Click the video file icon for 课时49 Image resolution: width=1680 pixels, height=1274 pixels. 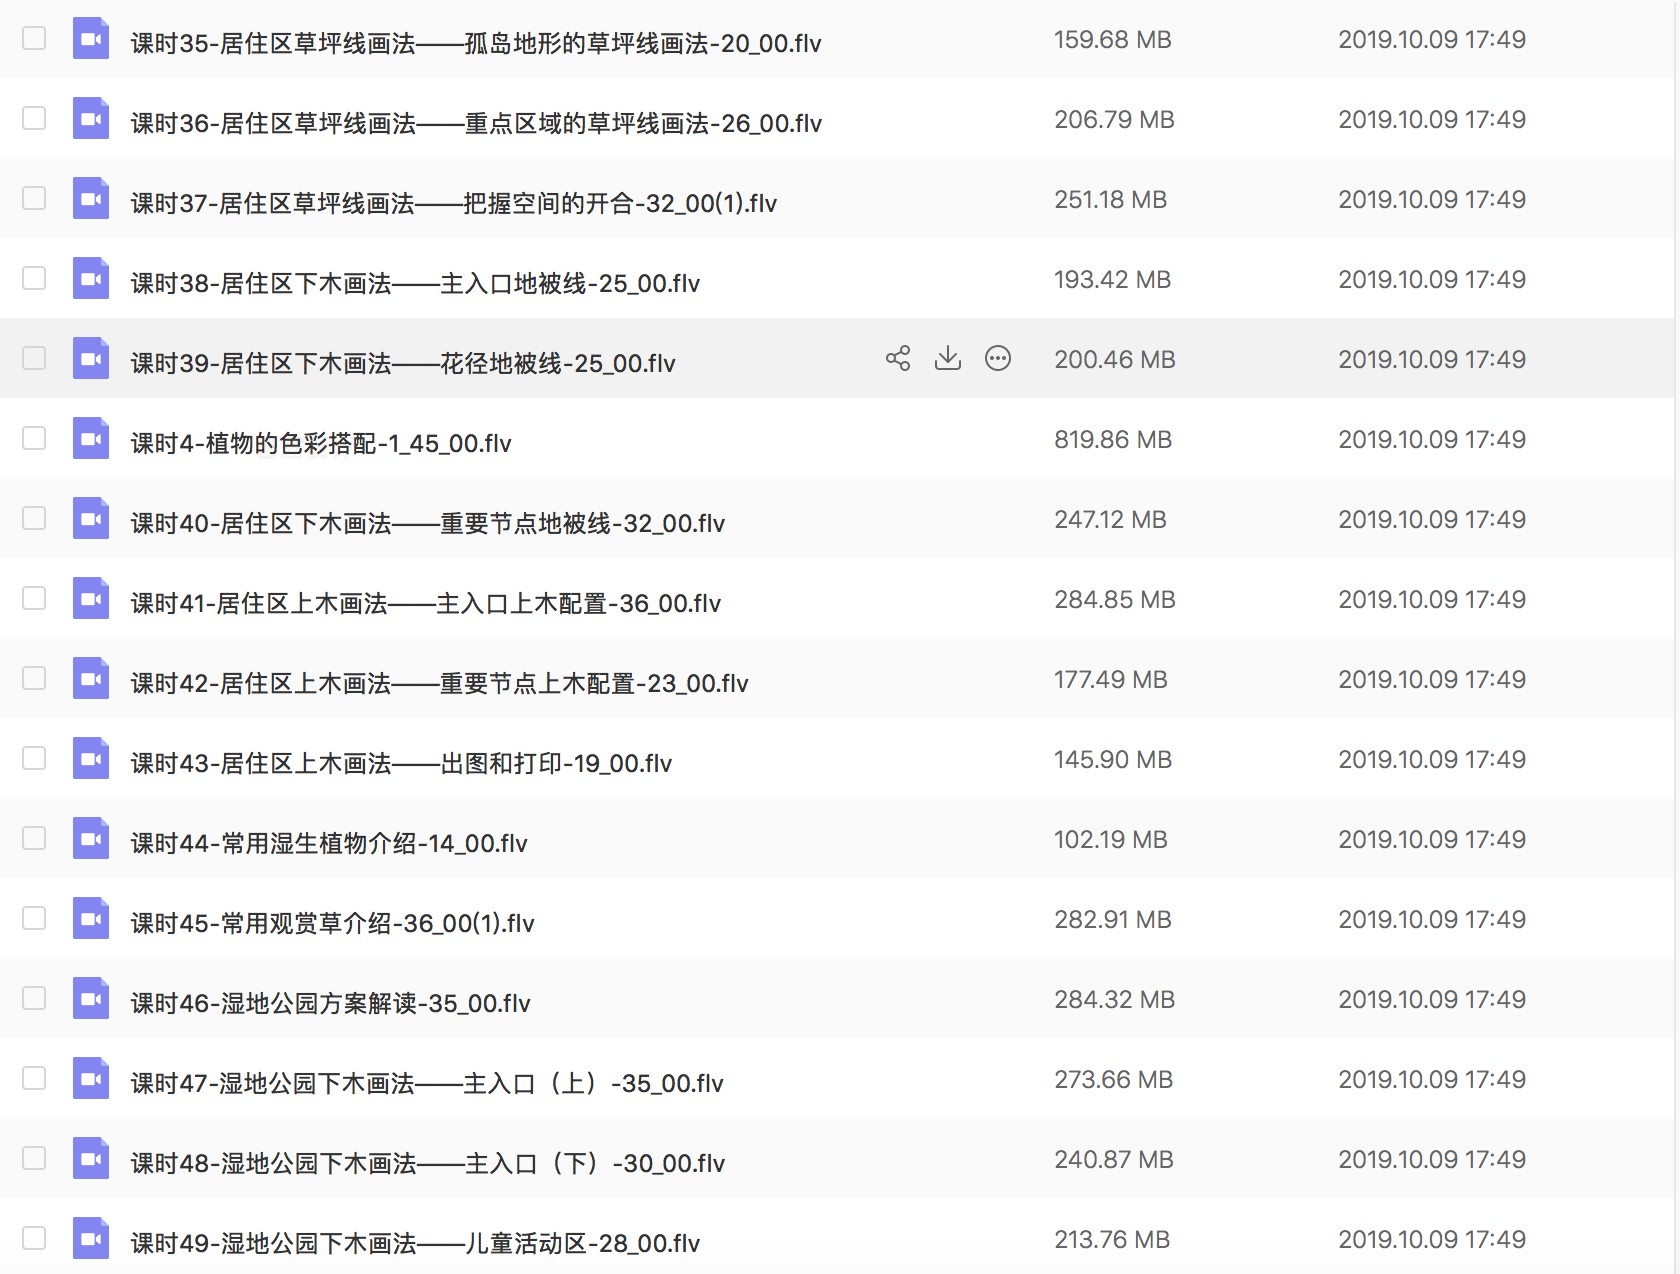[x=91, y=1239]
